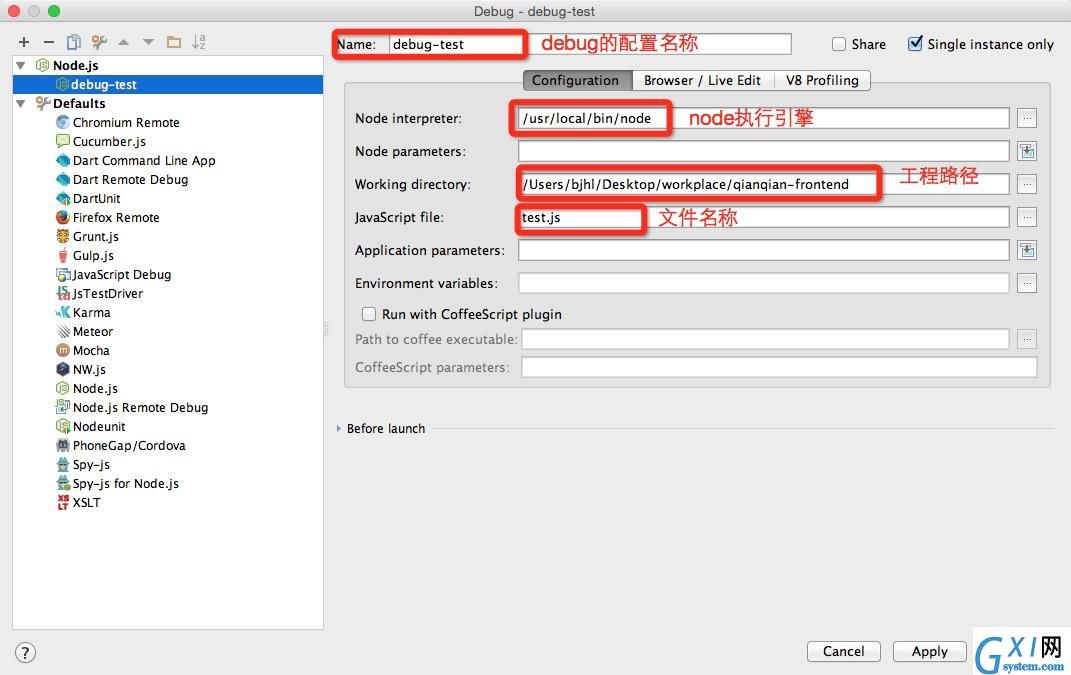Switch to Configuration tab
Screen dimensions: 1071x675
[x=575, y=80]
